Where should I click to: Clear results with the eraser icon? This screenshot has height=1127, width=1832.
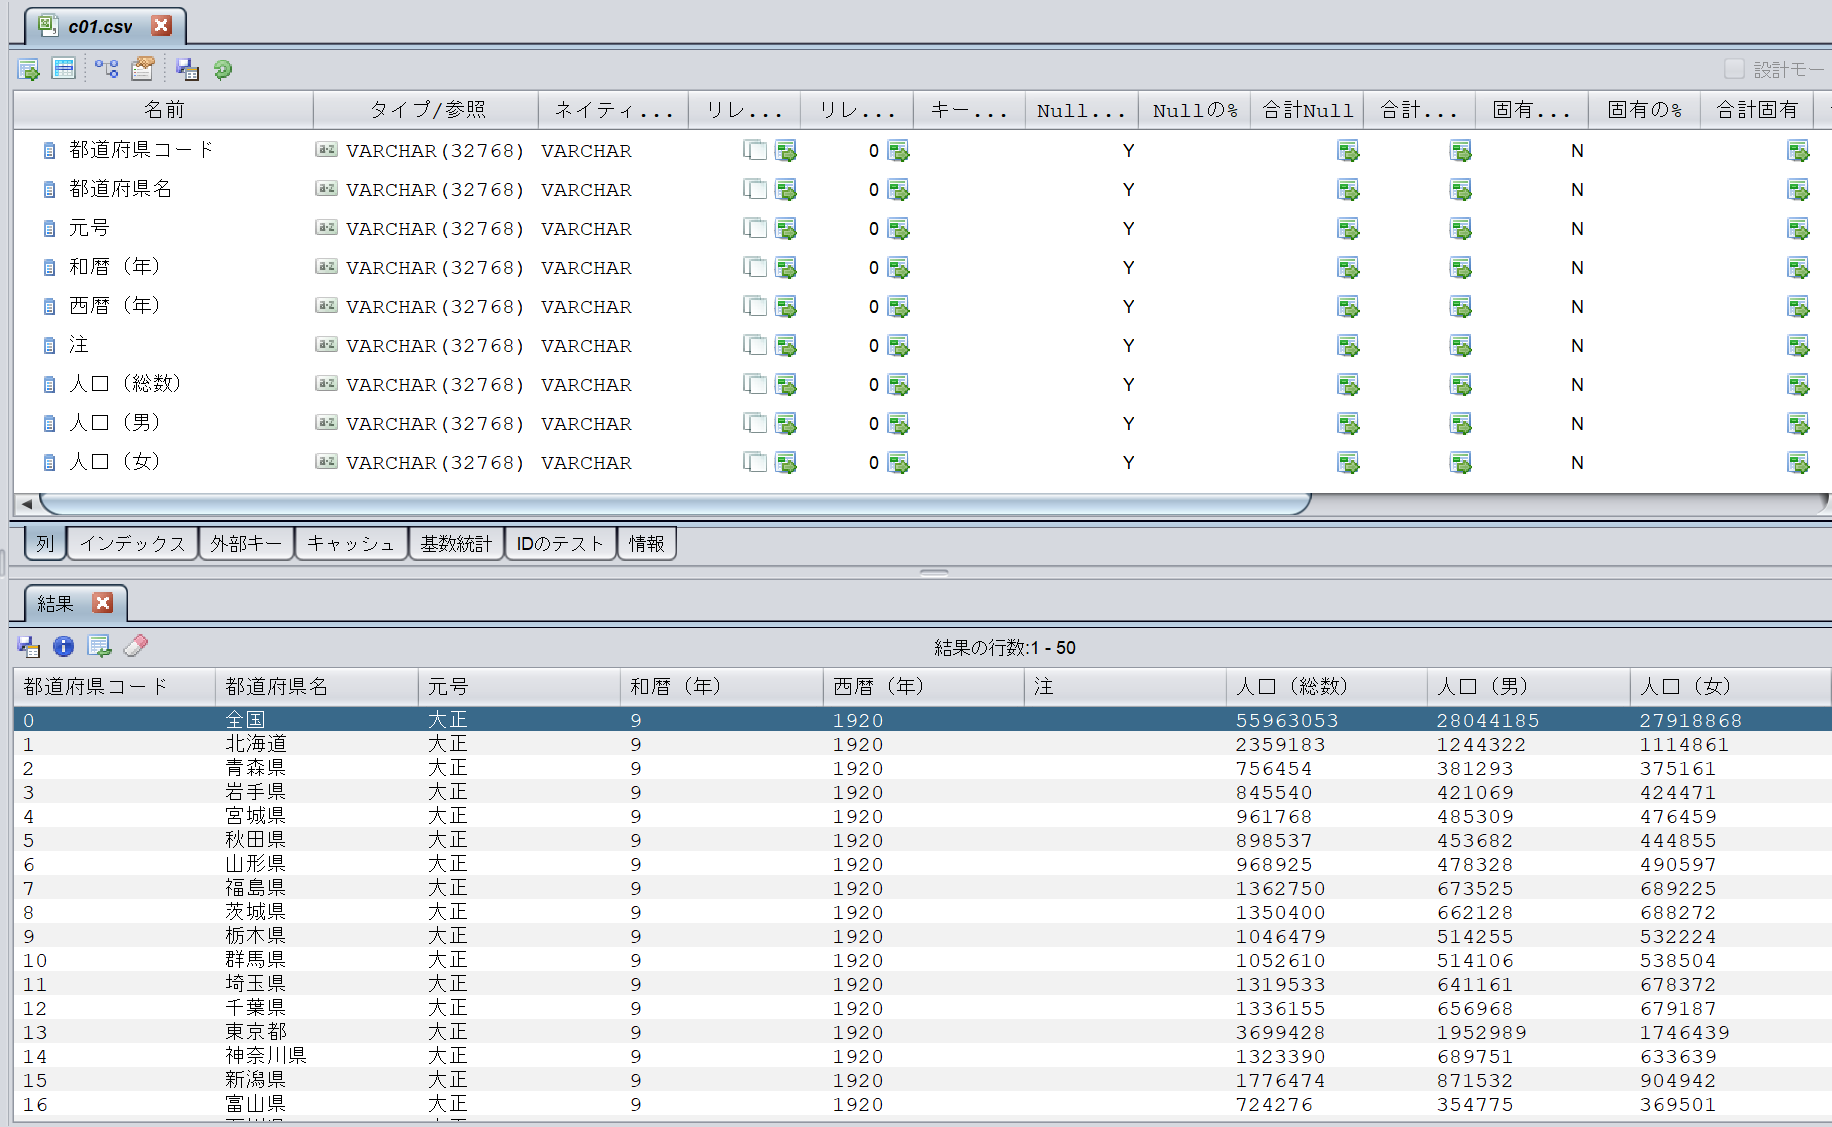pyautogui.click(x=136, y=645)
